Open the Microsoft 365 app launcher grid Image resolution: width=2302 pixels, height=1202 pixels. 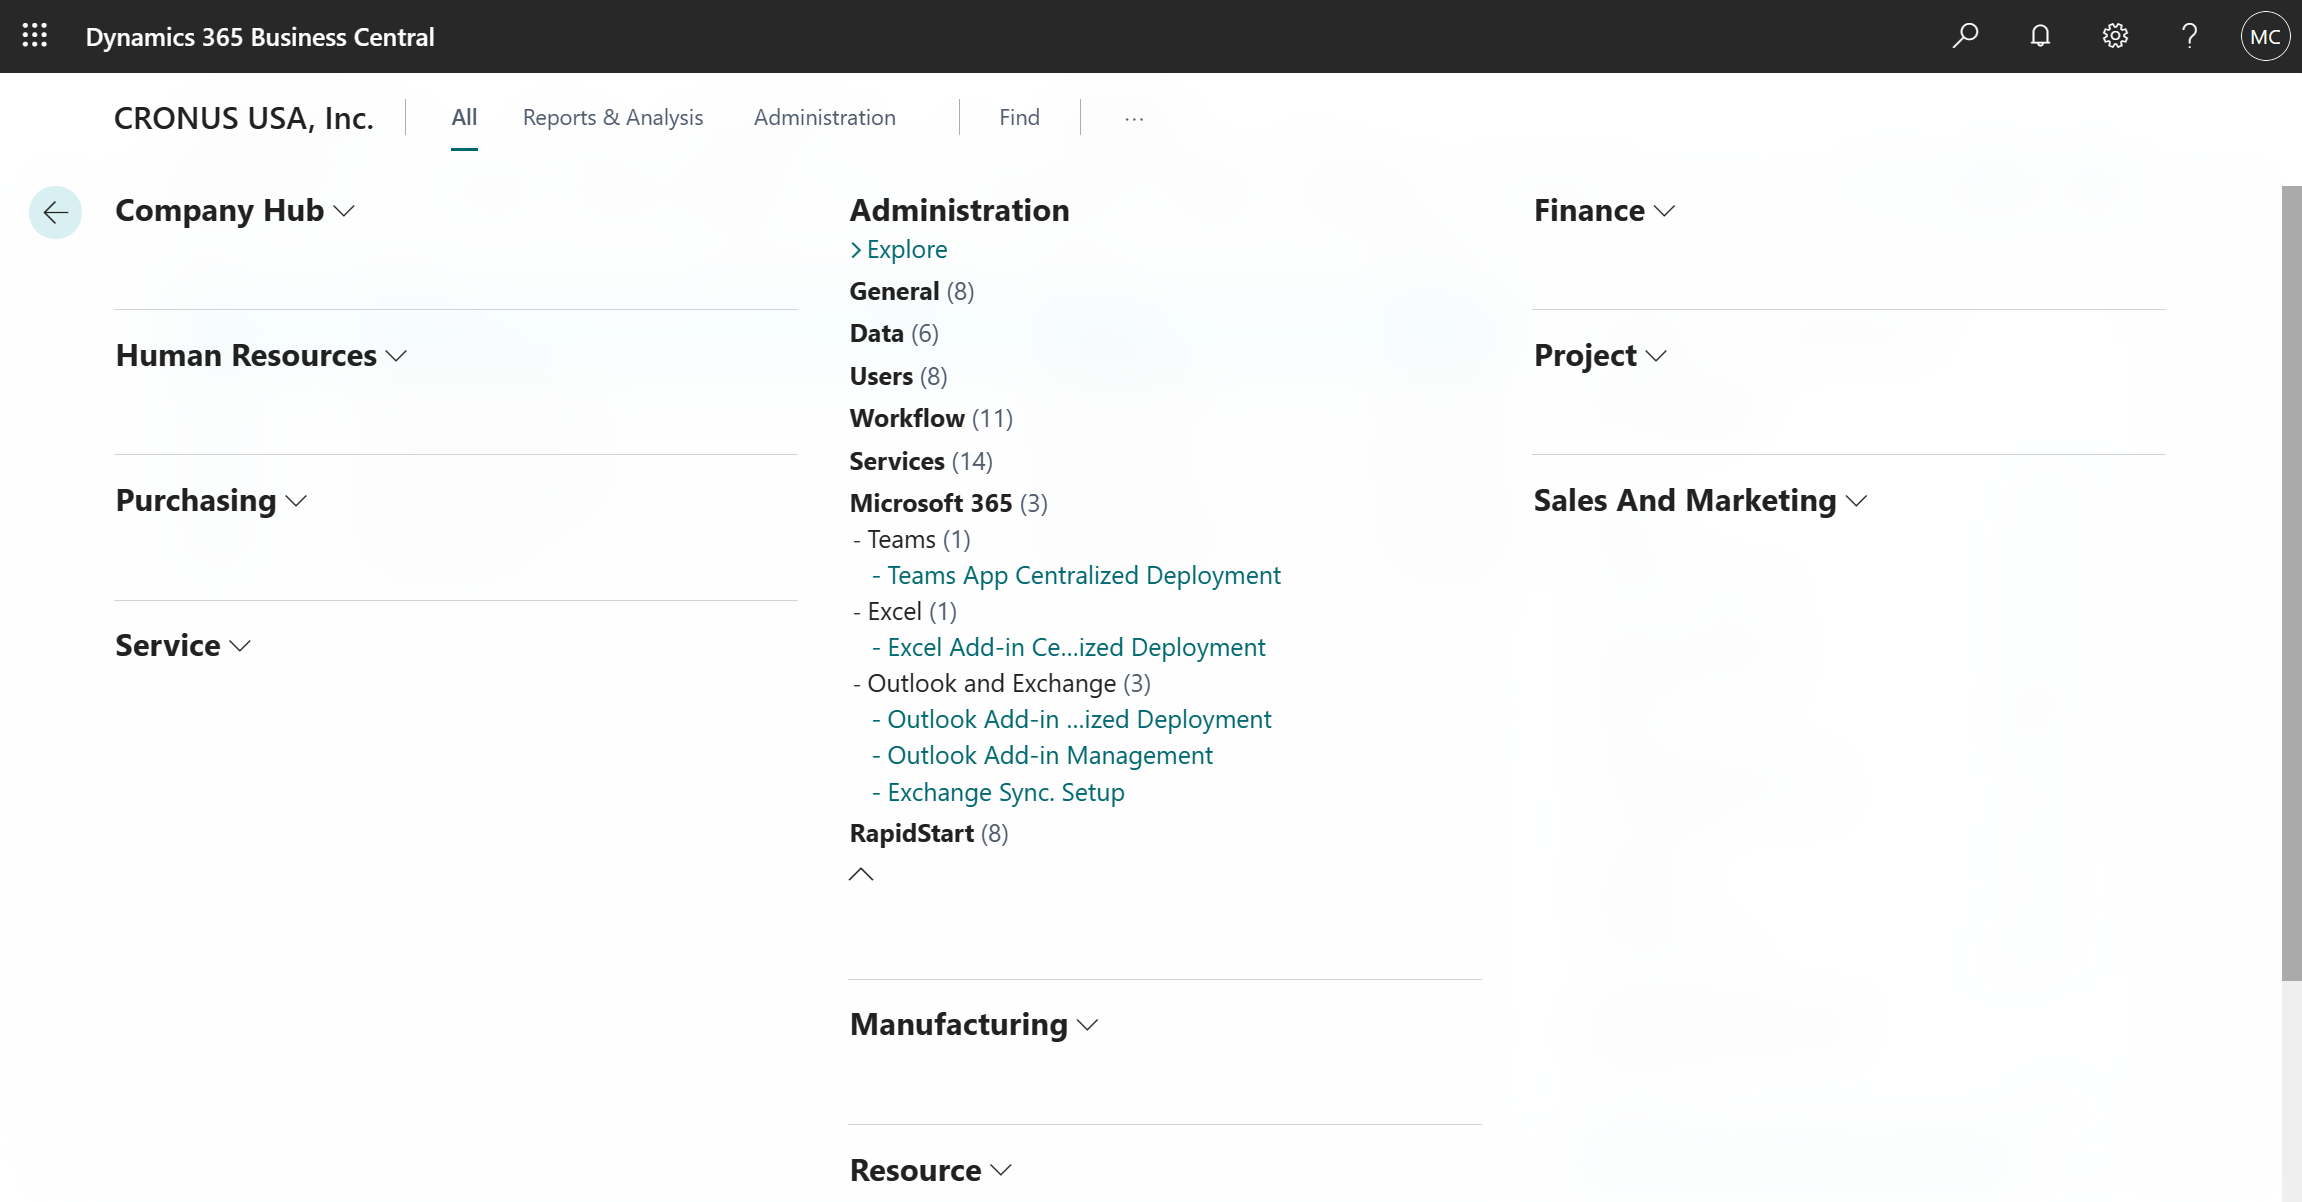point(33,36)
